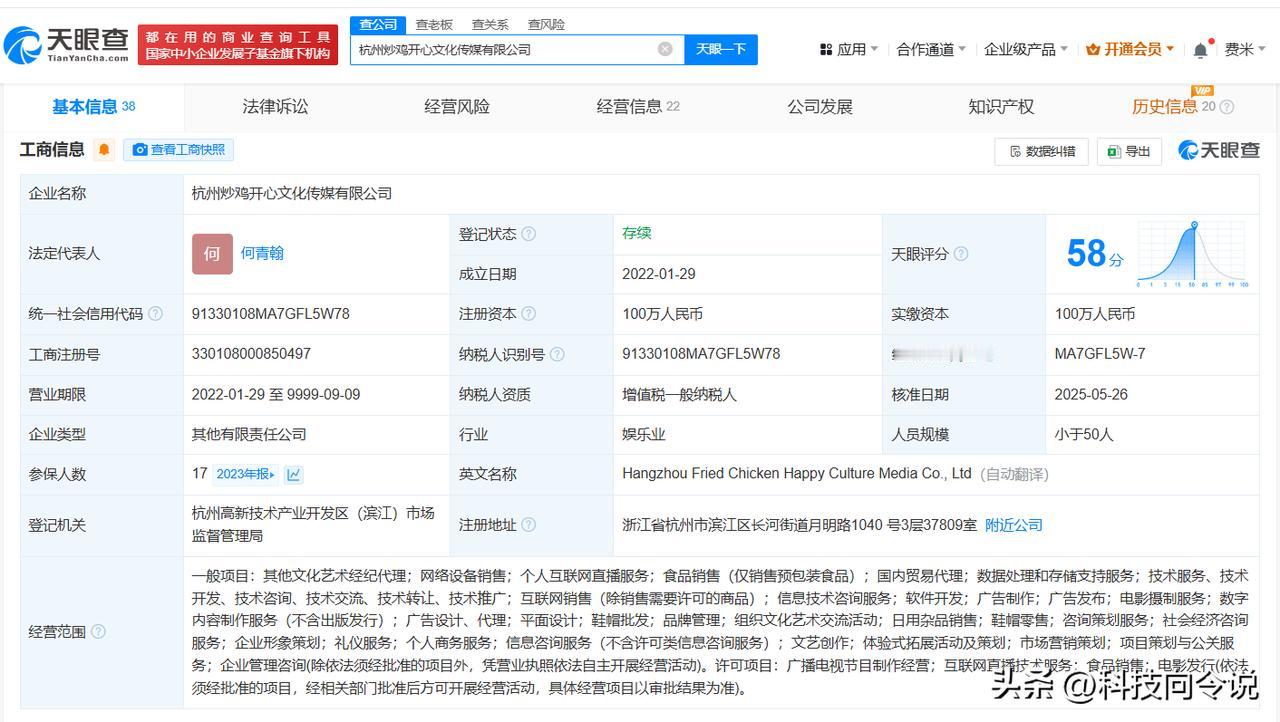Image resolution: width=1280 pixels, height=722 pixels.
Task: Expand the 应用 dropdown
Action: click(849, 49)
